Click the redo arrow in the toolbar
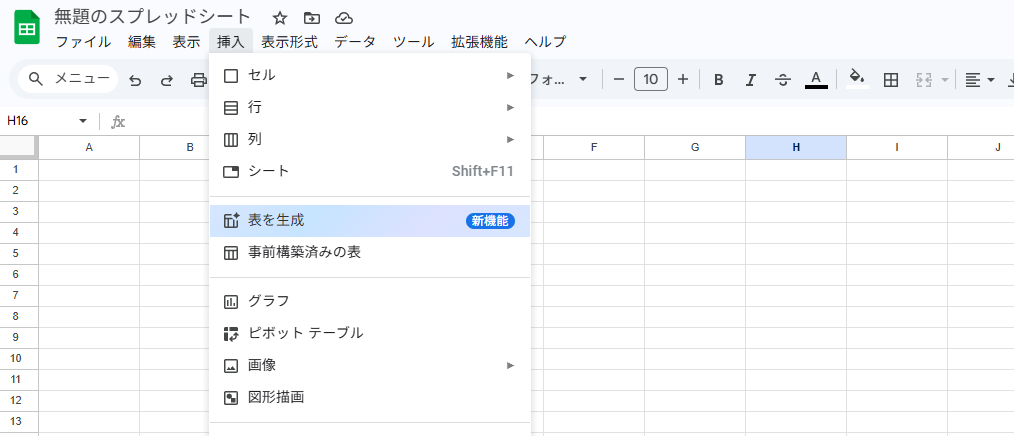Image resolution: width=1014 pixels, height=436 pixels. pos(167,80)
